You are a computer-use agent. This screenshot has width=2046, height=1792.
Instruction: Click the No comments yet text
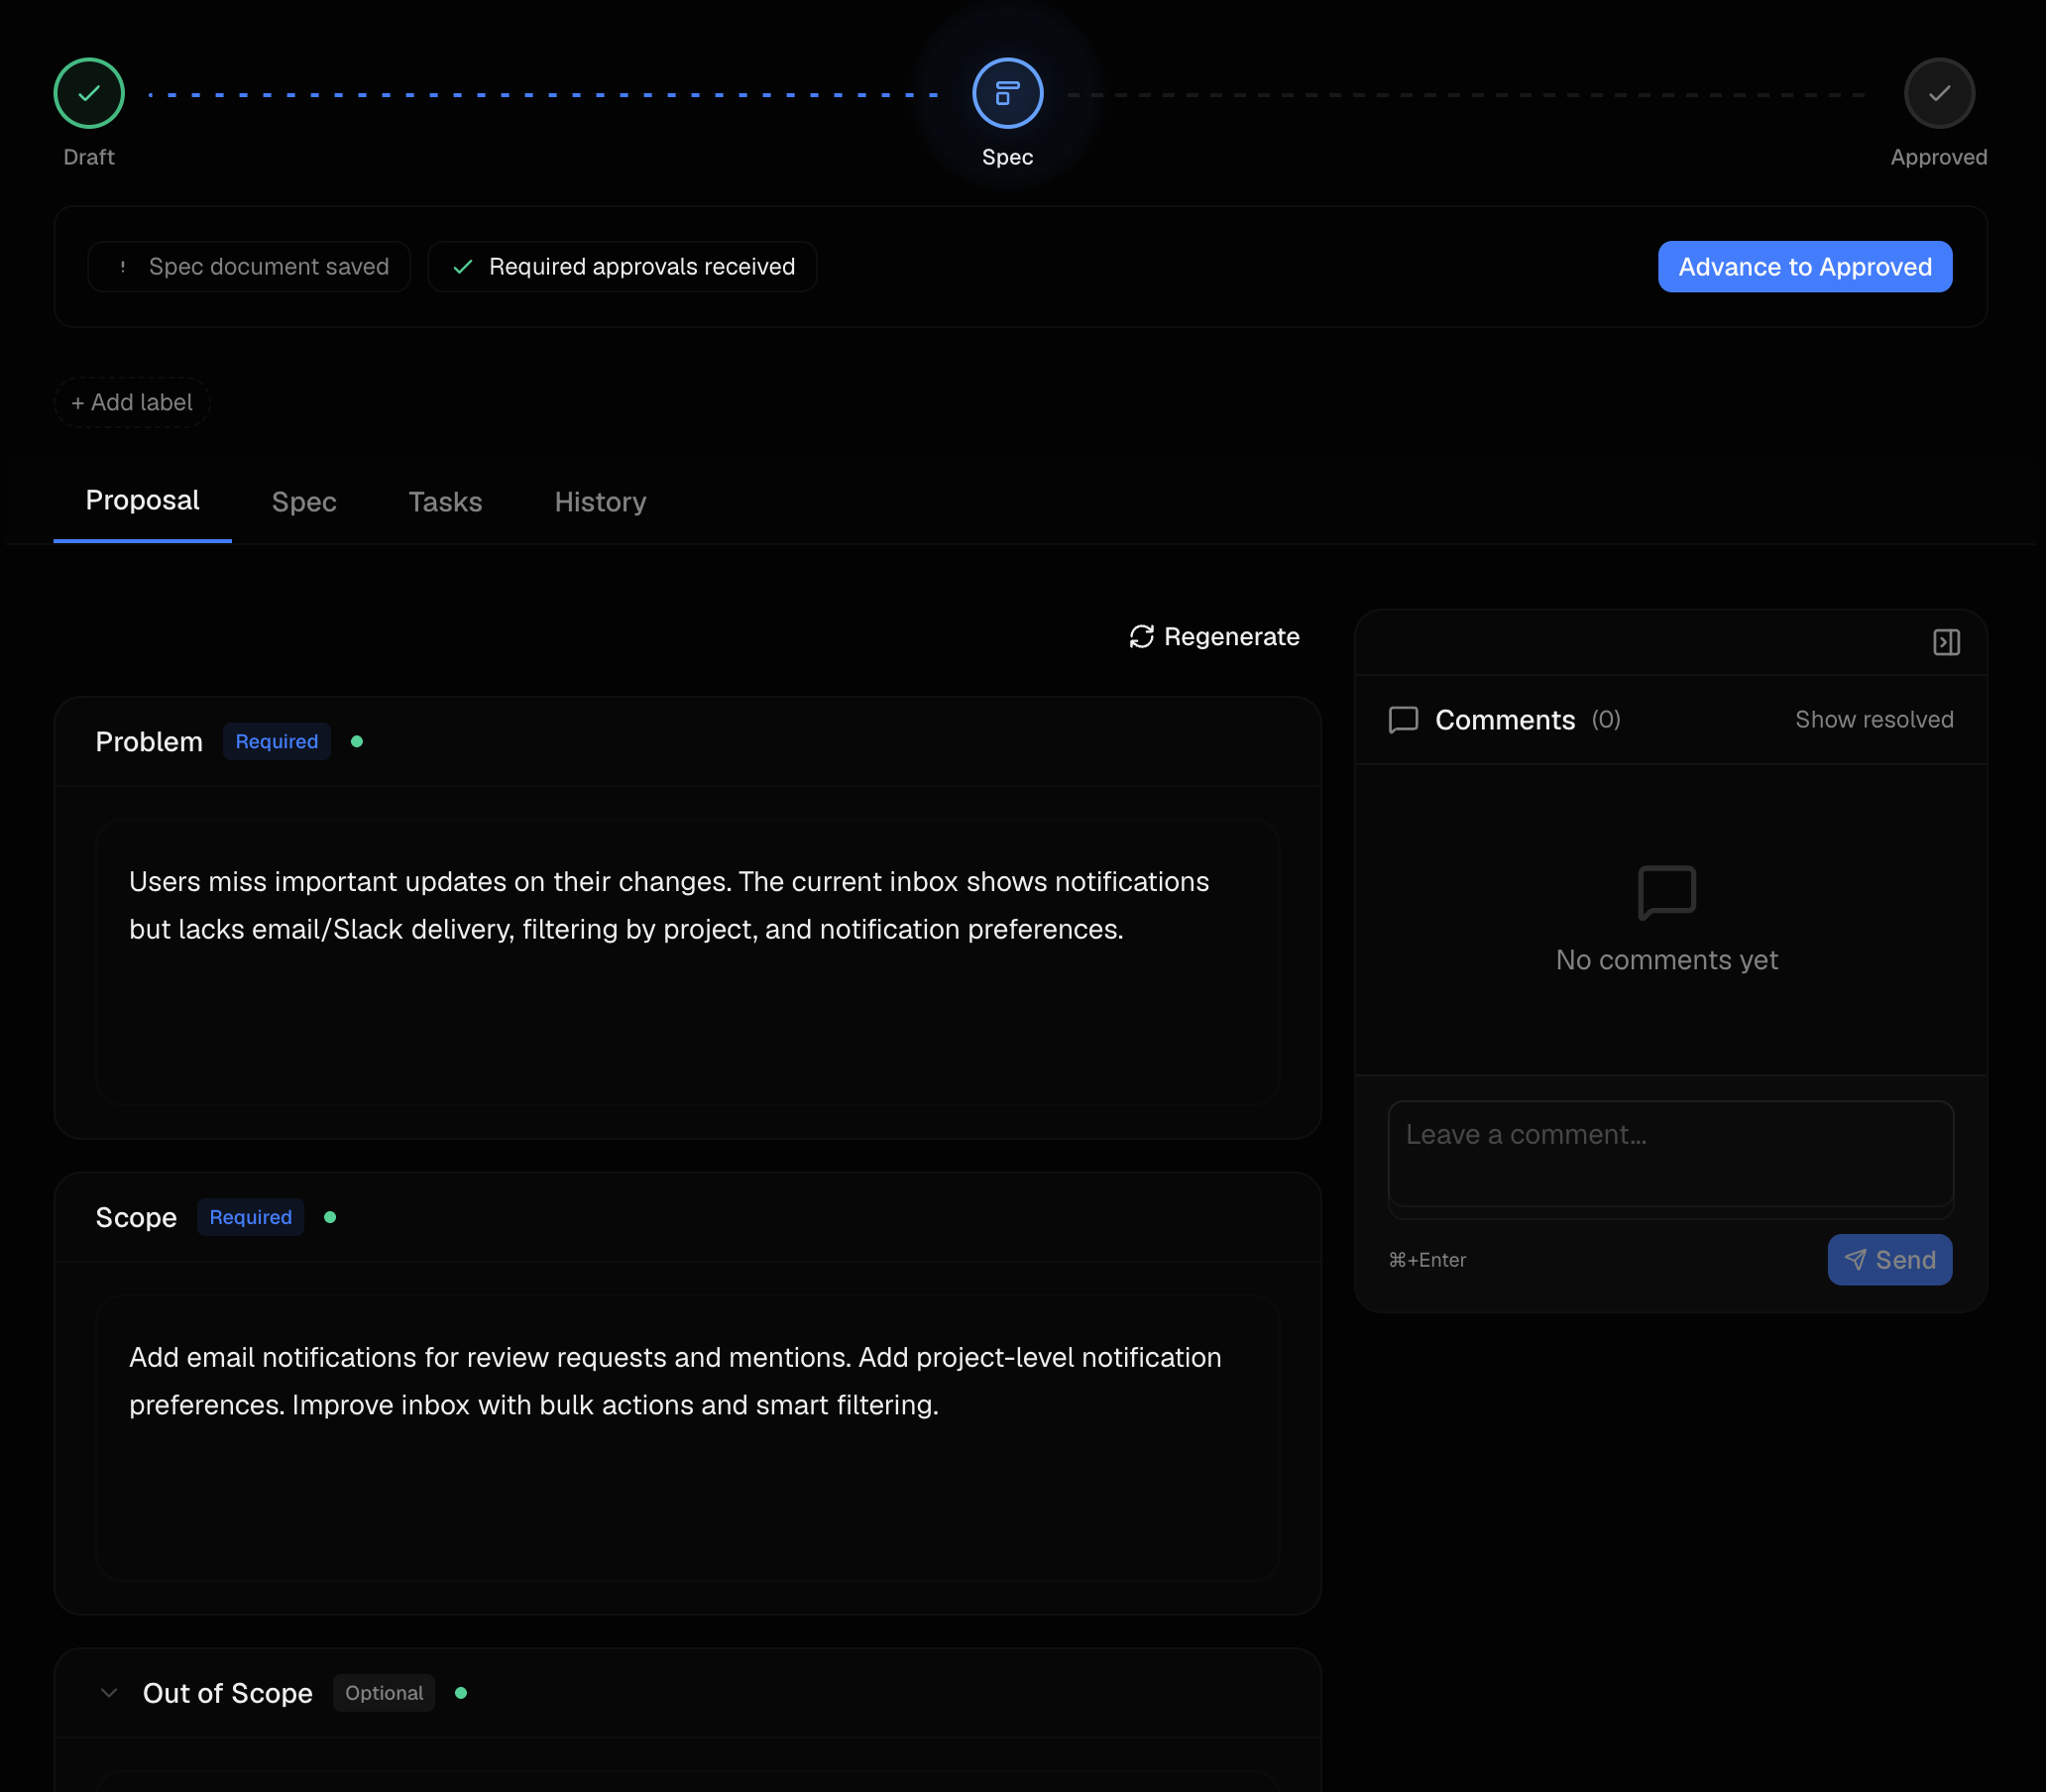pyautogui.click(x=1666, y=960)
